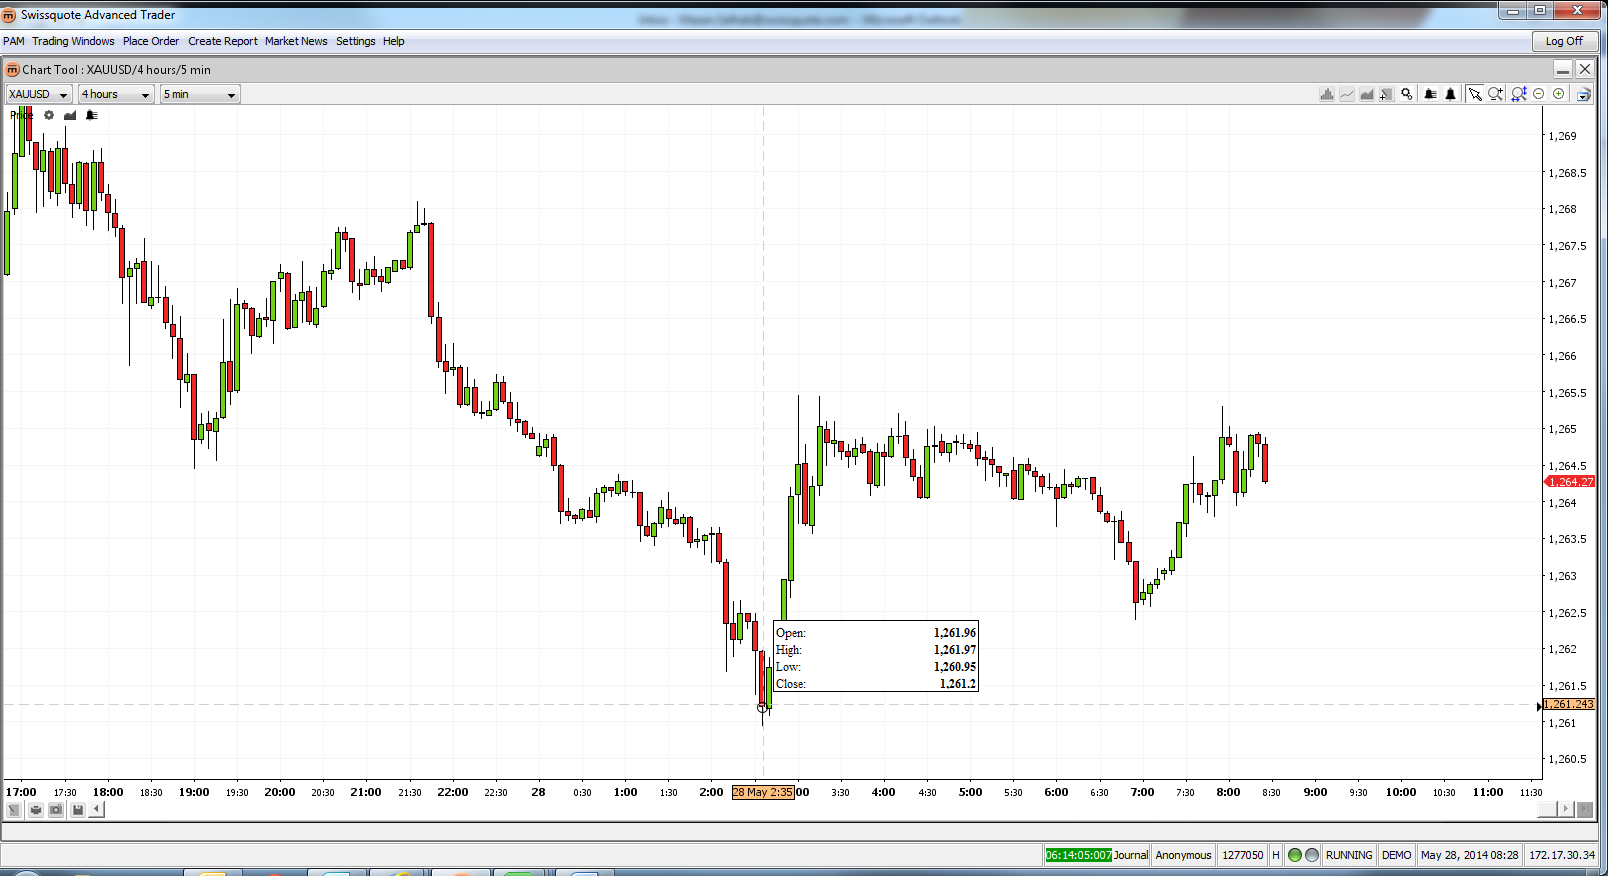
Task: Click the add indicator icon
Action: (x=1386, y=94)
